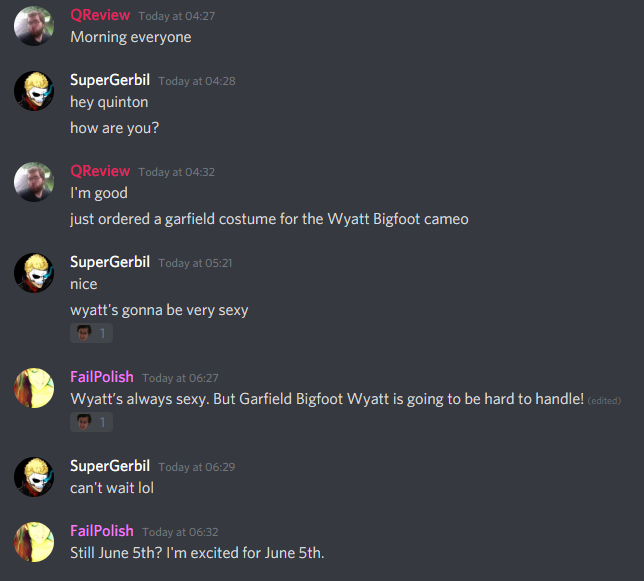
Task: Click the SuperGerbil username at 06:29
Action: 110,466
